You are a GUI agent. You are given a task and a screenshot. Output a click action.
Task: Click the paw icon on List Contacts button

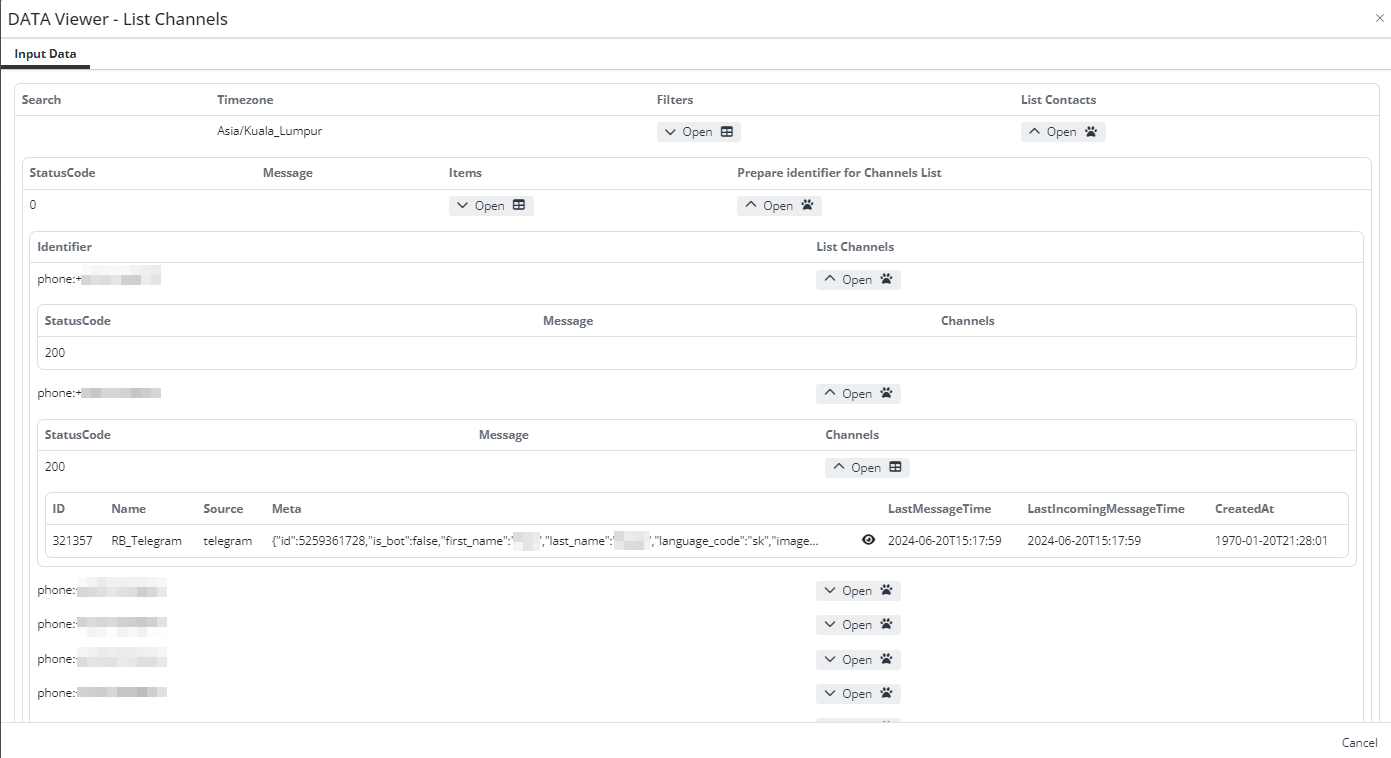point(1091,132)
